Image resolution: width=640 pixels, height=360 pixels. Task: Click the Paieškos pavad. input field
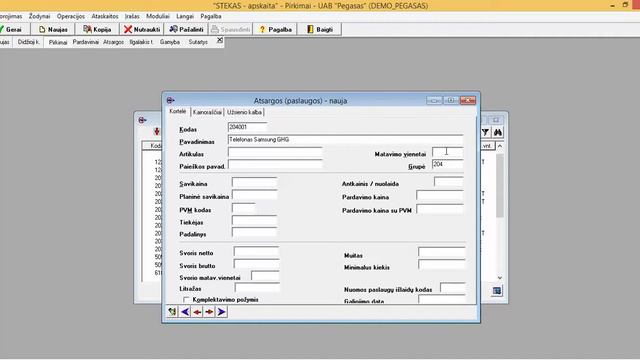275,164
